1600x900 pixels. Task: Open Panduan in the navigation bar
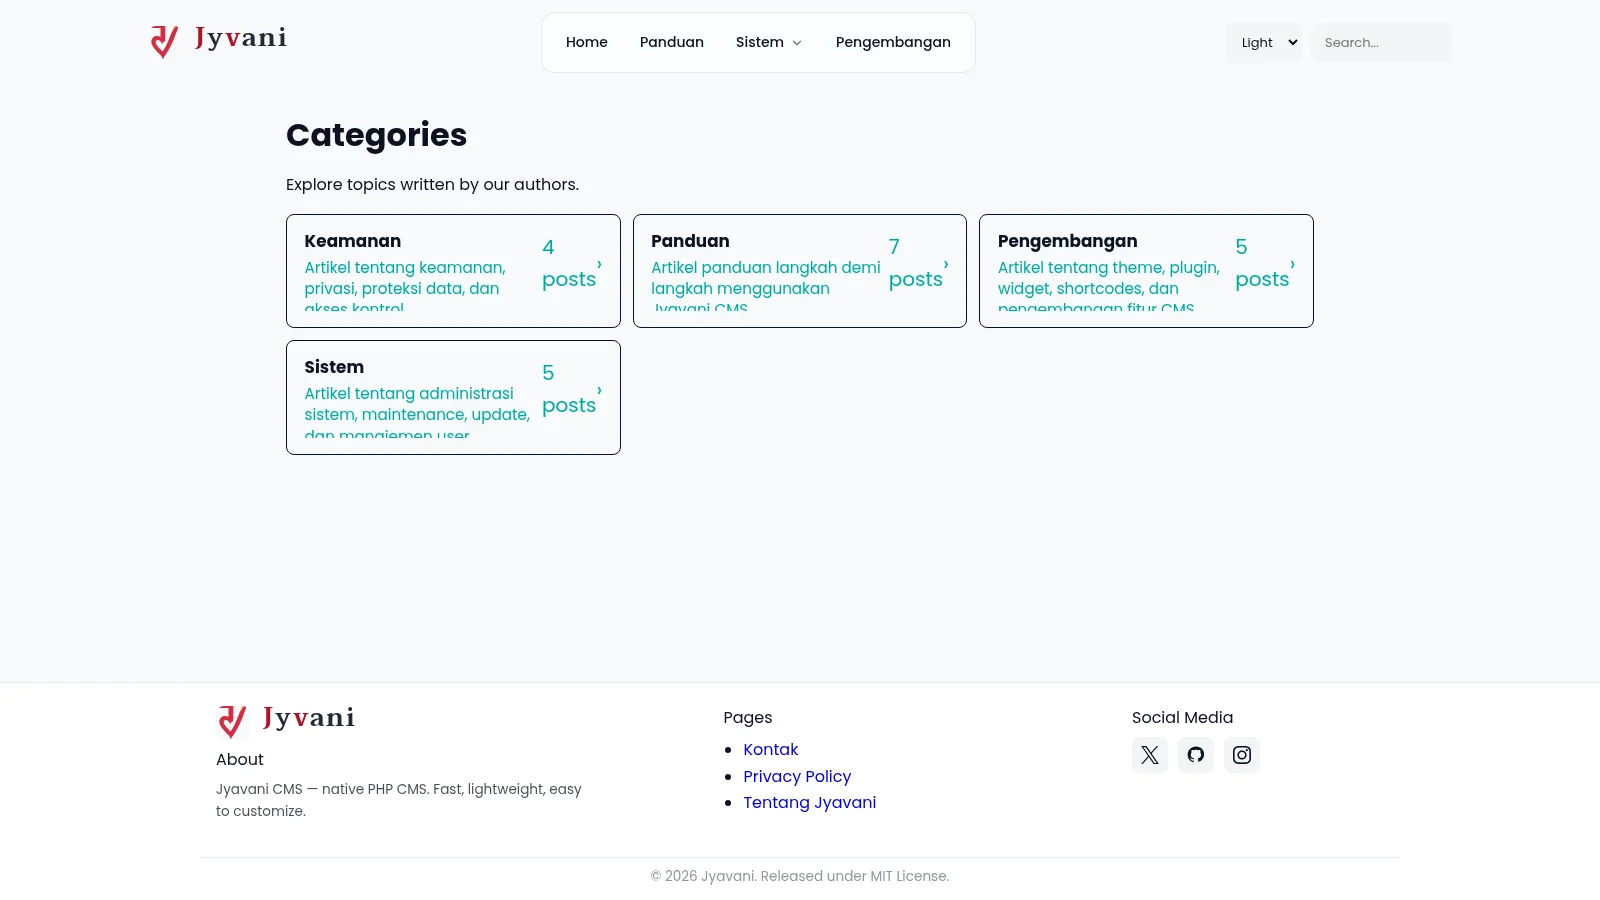(x=672, y=42)
